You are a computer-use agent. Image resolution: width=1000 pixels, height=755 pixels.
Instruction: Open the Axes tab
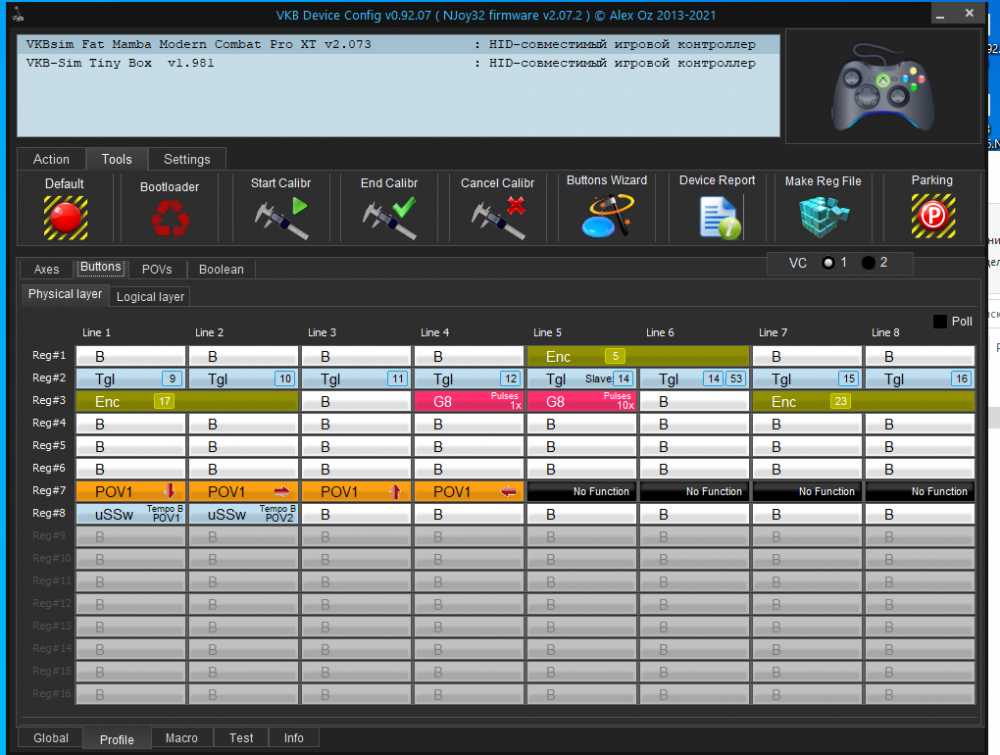point(47,269)
